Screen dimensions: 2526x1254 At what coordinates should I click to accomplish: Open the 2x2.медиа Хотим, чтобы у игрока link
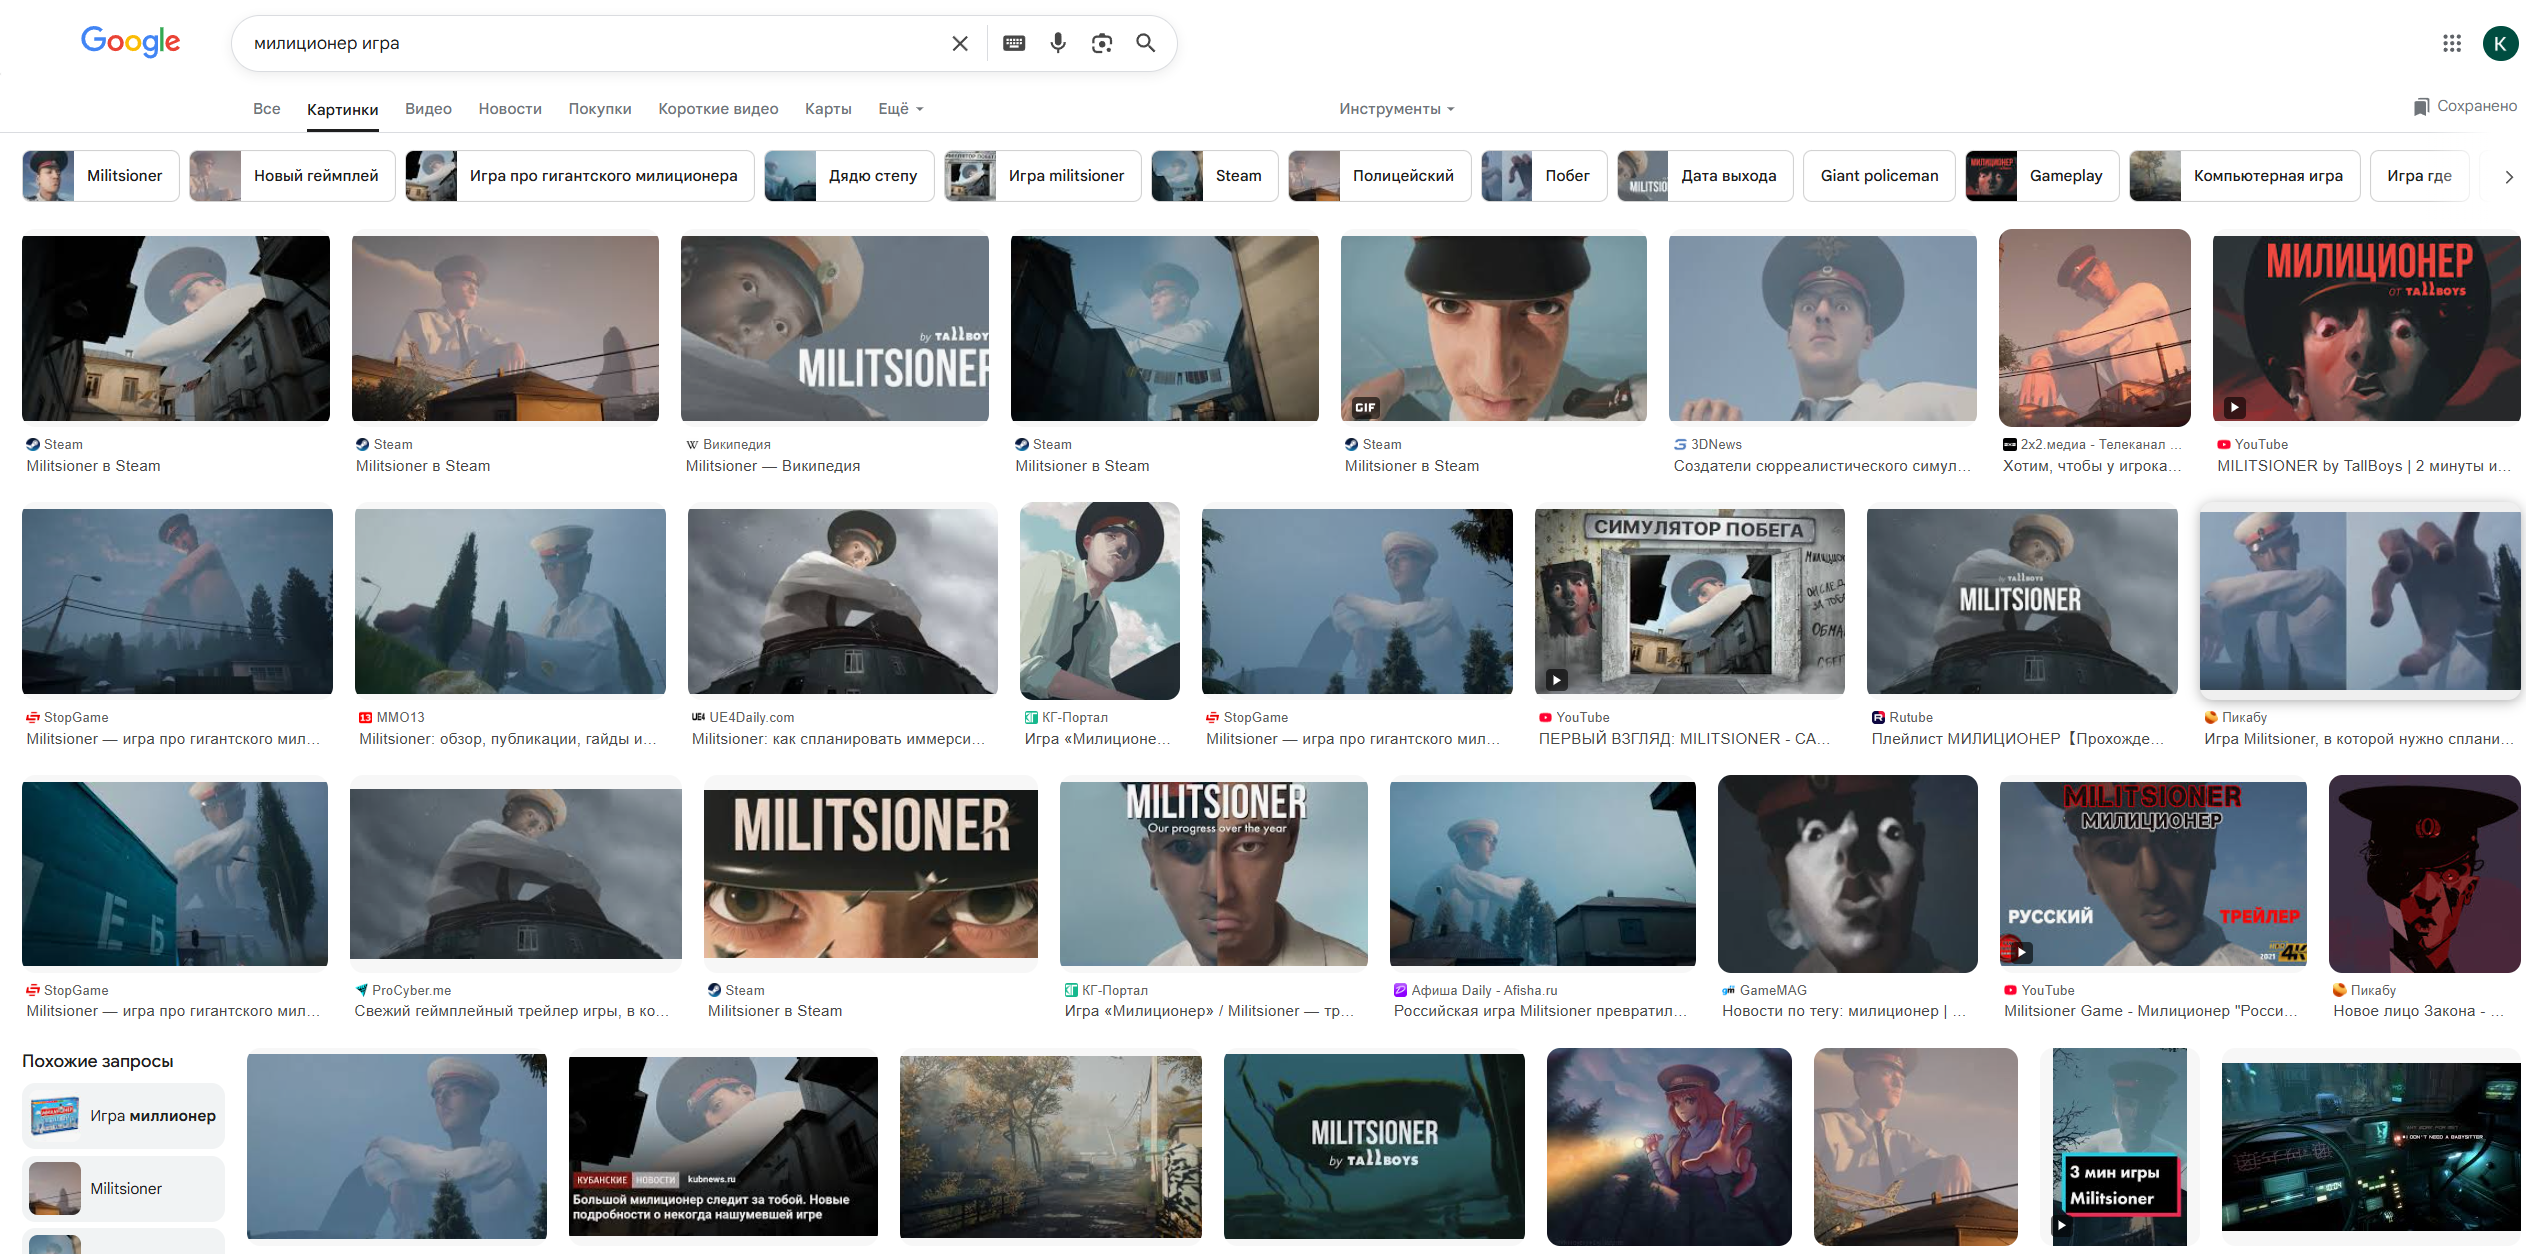[x=2092, y=466]
